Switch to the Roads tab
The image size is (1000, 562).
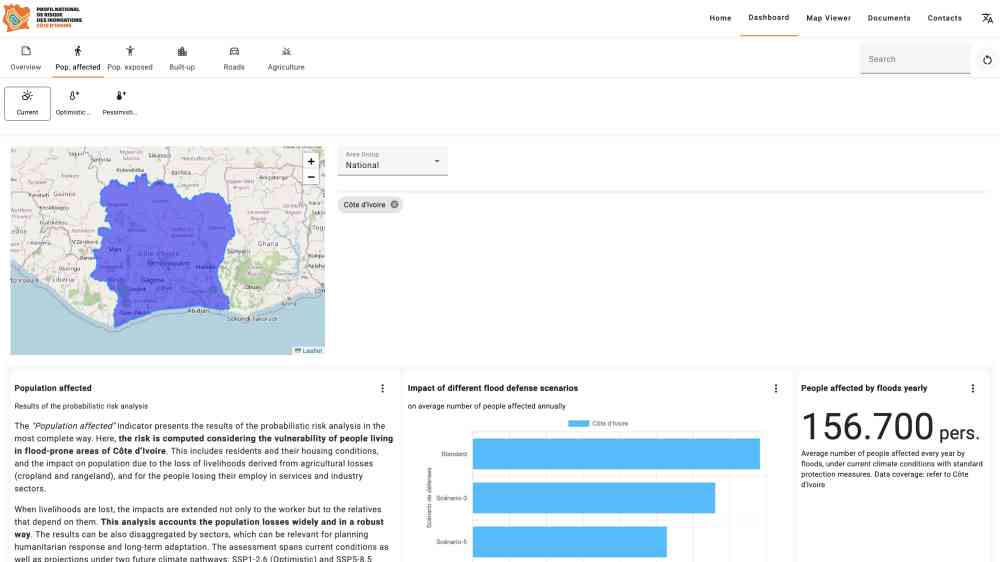click(234, 58)
